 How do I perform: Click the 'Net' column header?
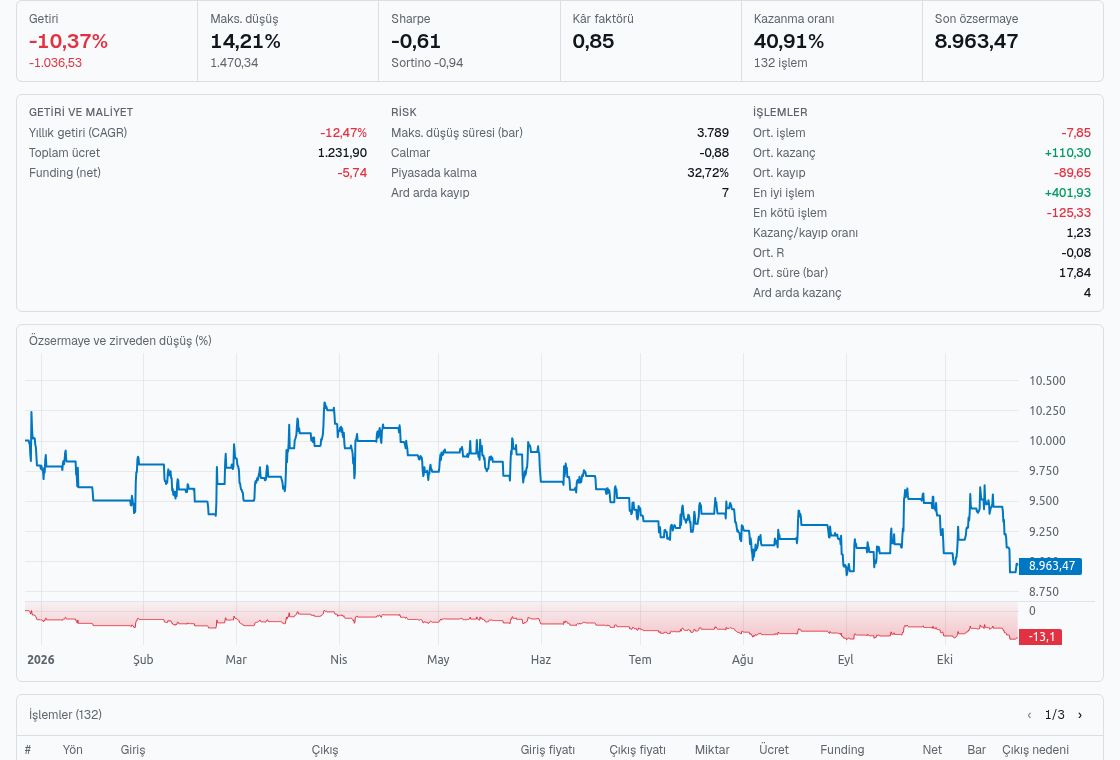pyautogui.click(x=932, y=749)
